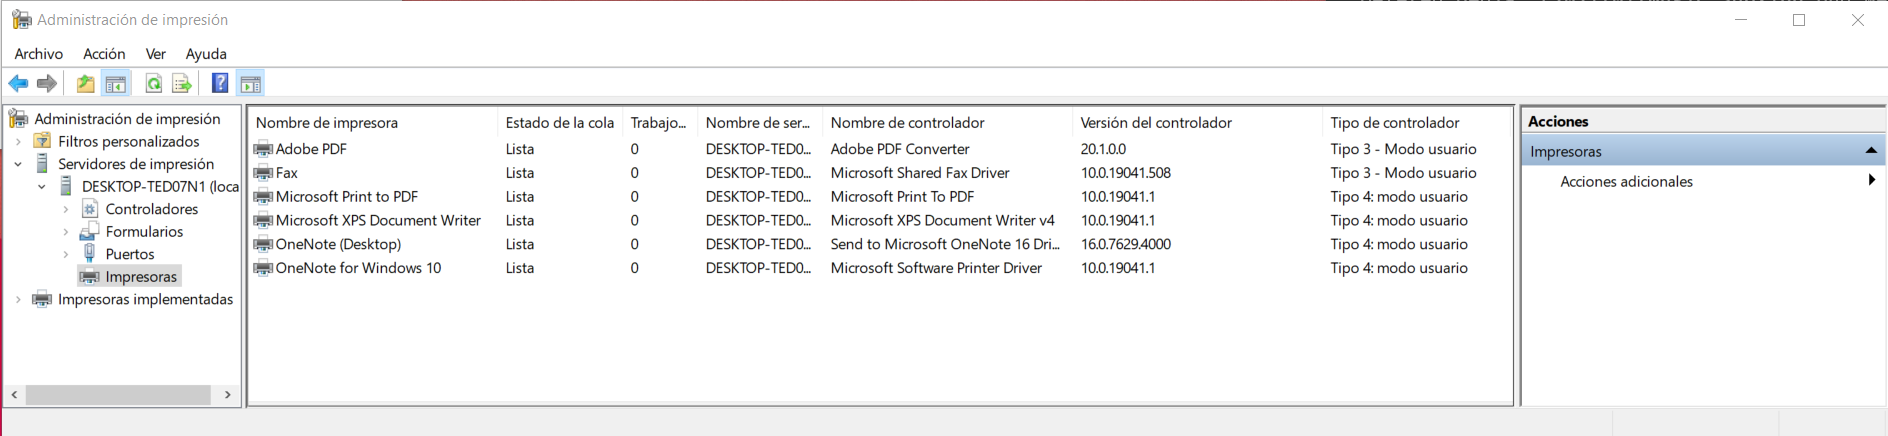Click the Administración de impresión root icon

19,119
